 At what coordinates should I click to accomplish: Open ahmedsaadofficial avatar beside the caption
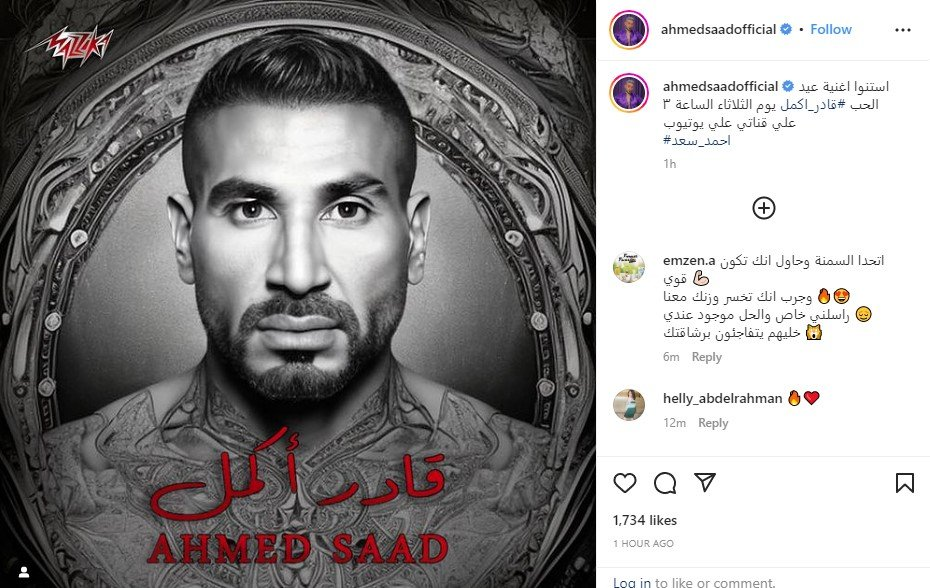click(x=629, y=93)
